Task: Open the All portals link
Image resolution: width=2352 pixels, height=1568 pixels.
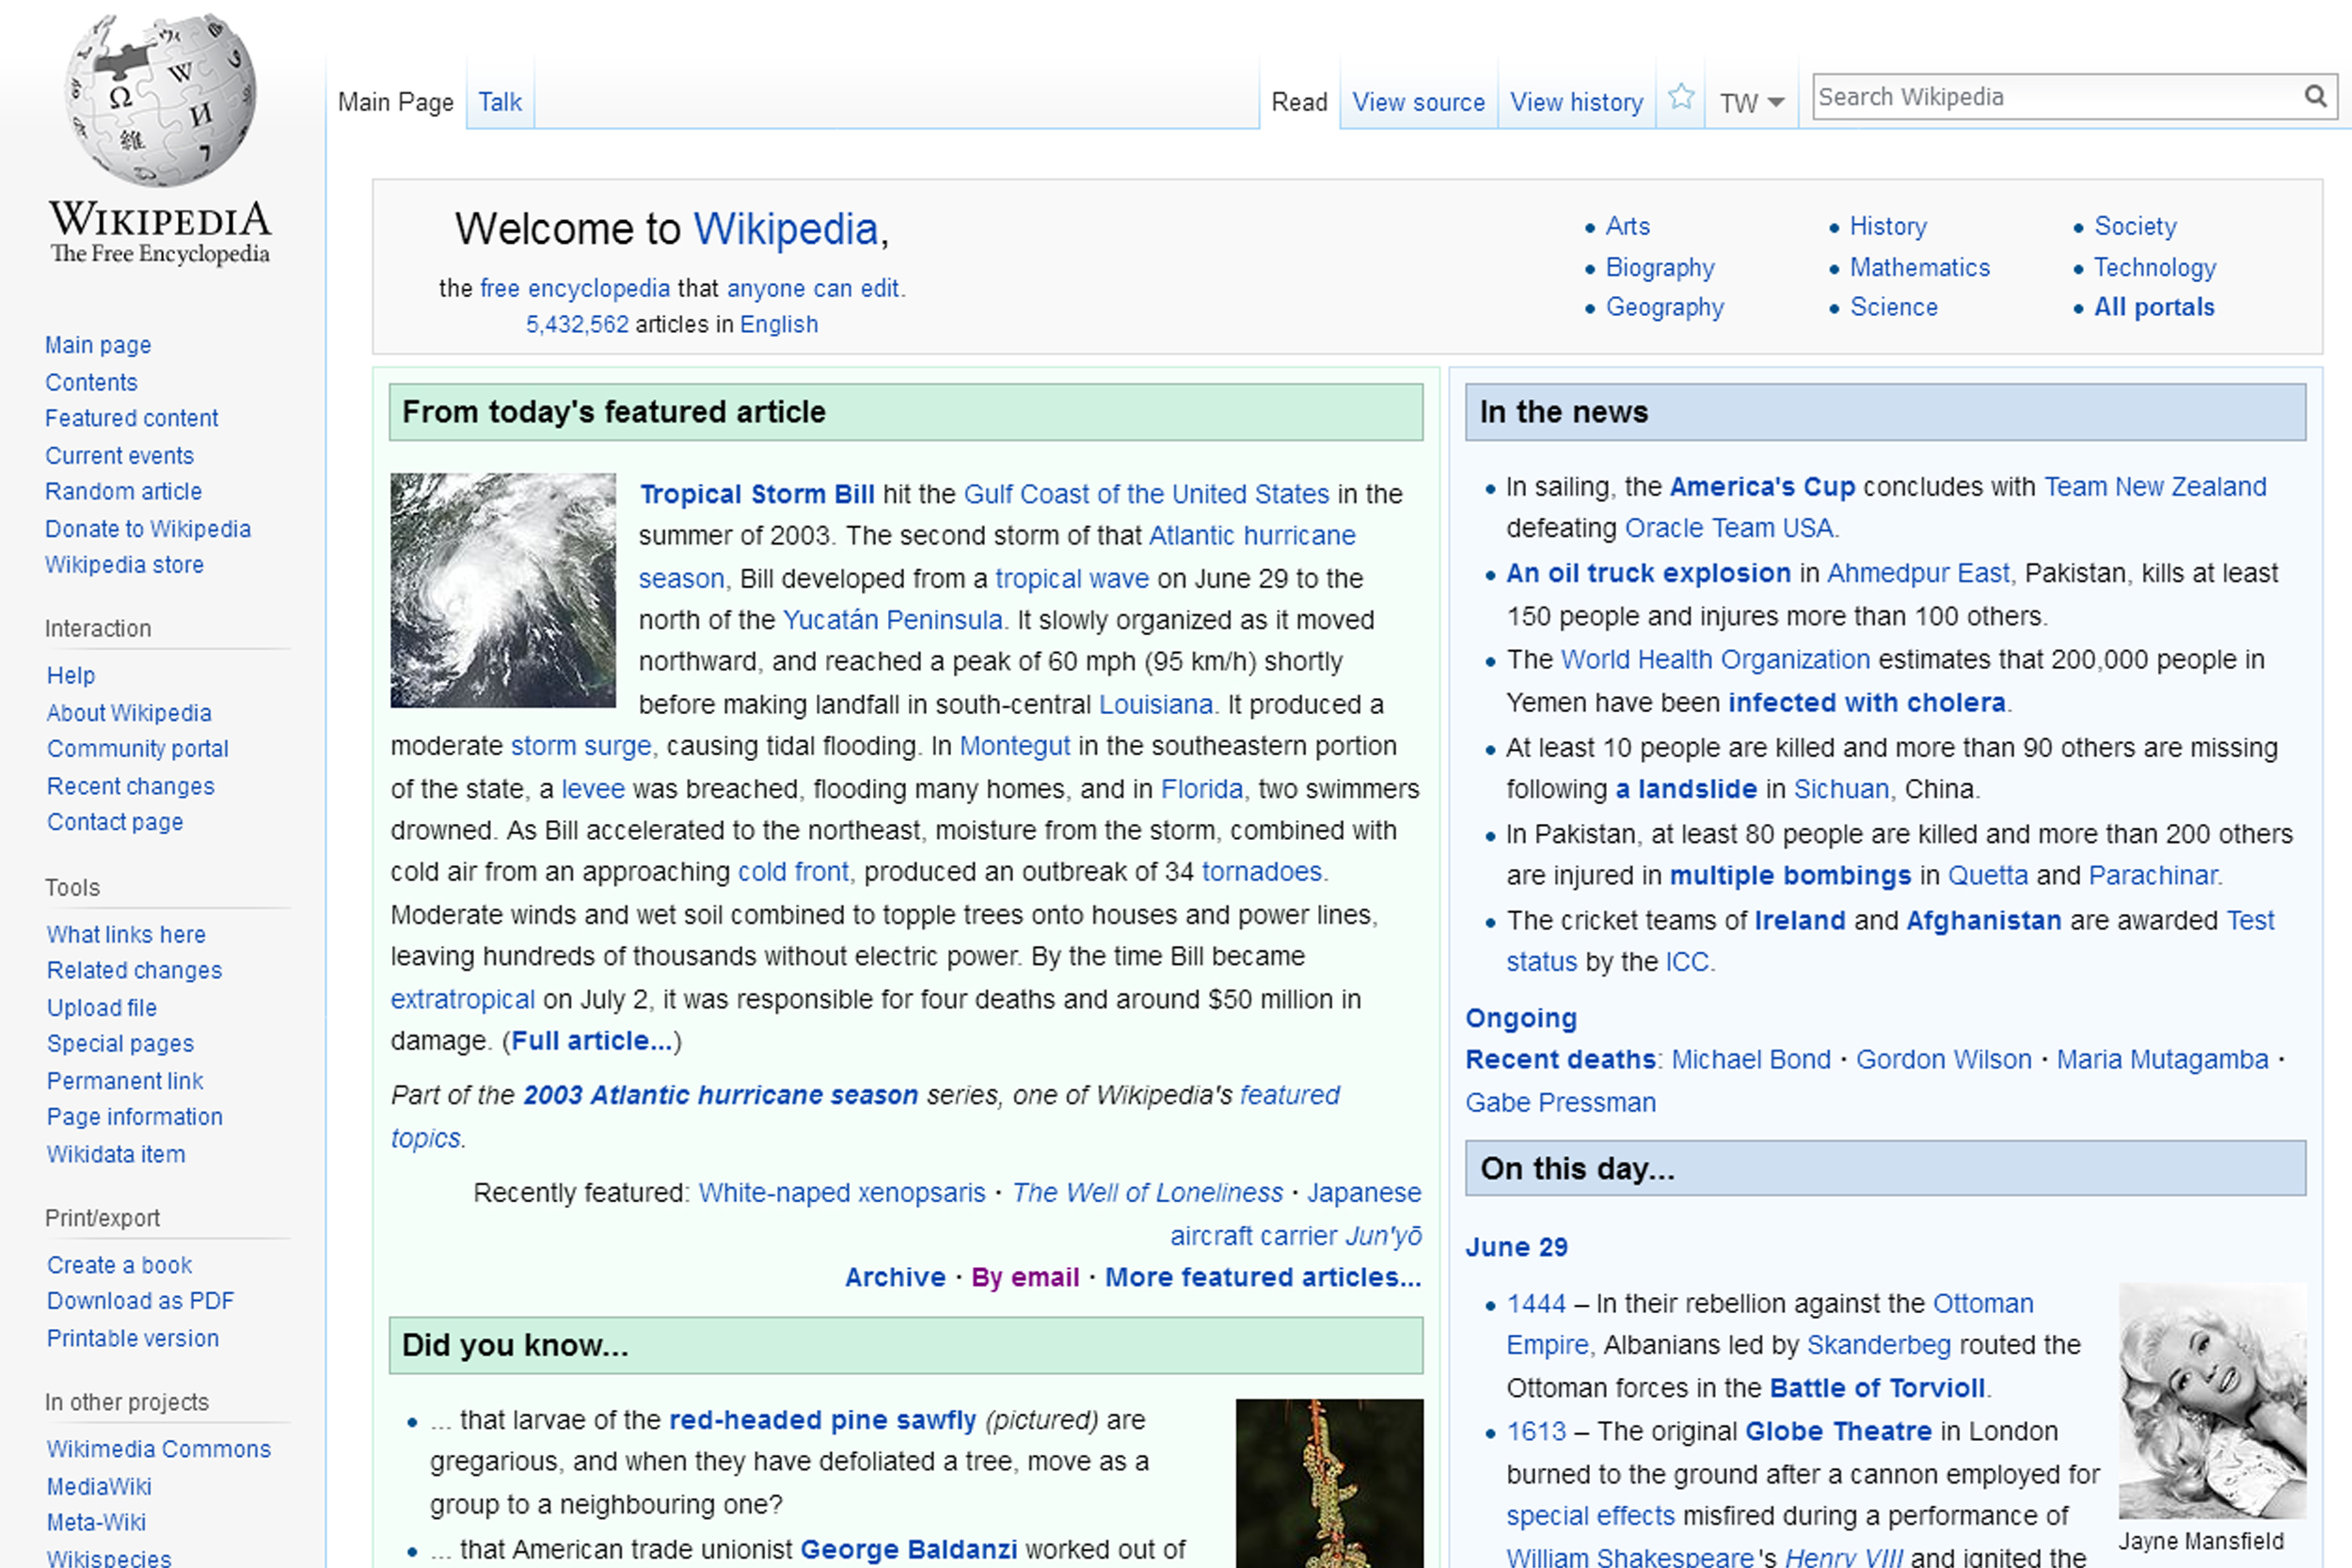Action: (2154, 307)
